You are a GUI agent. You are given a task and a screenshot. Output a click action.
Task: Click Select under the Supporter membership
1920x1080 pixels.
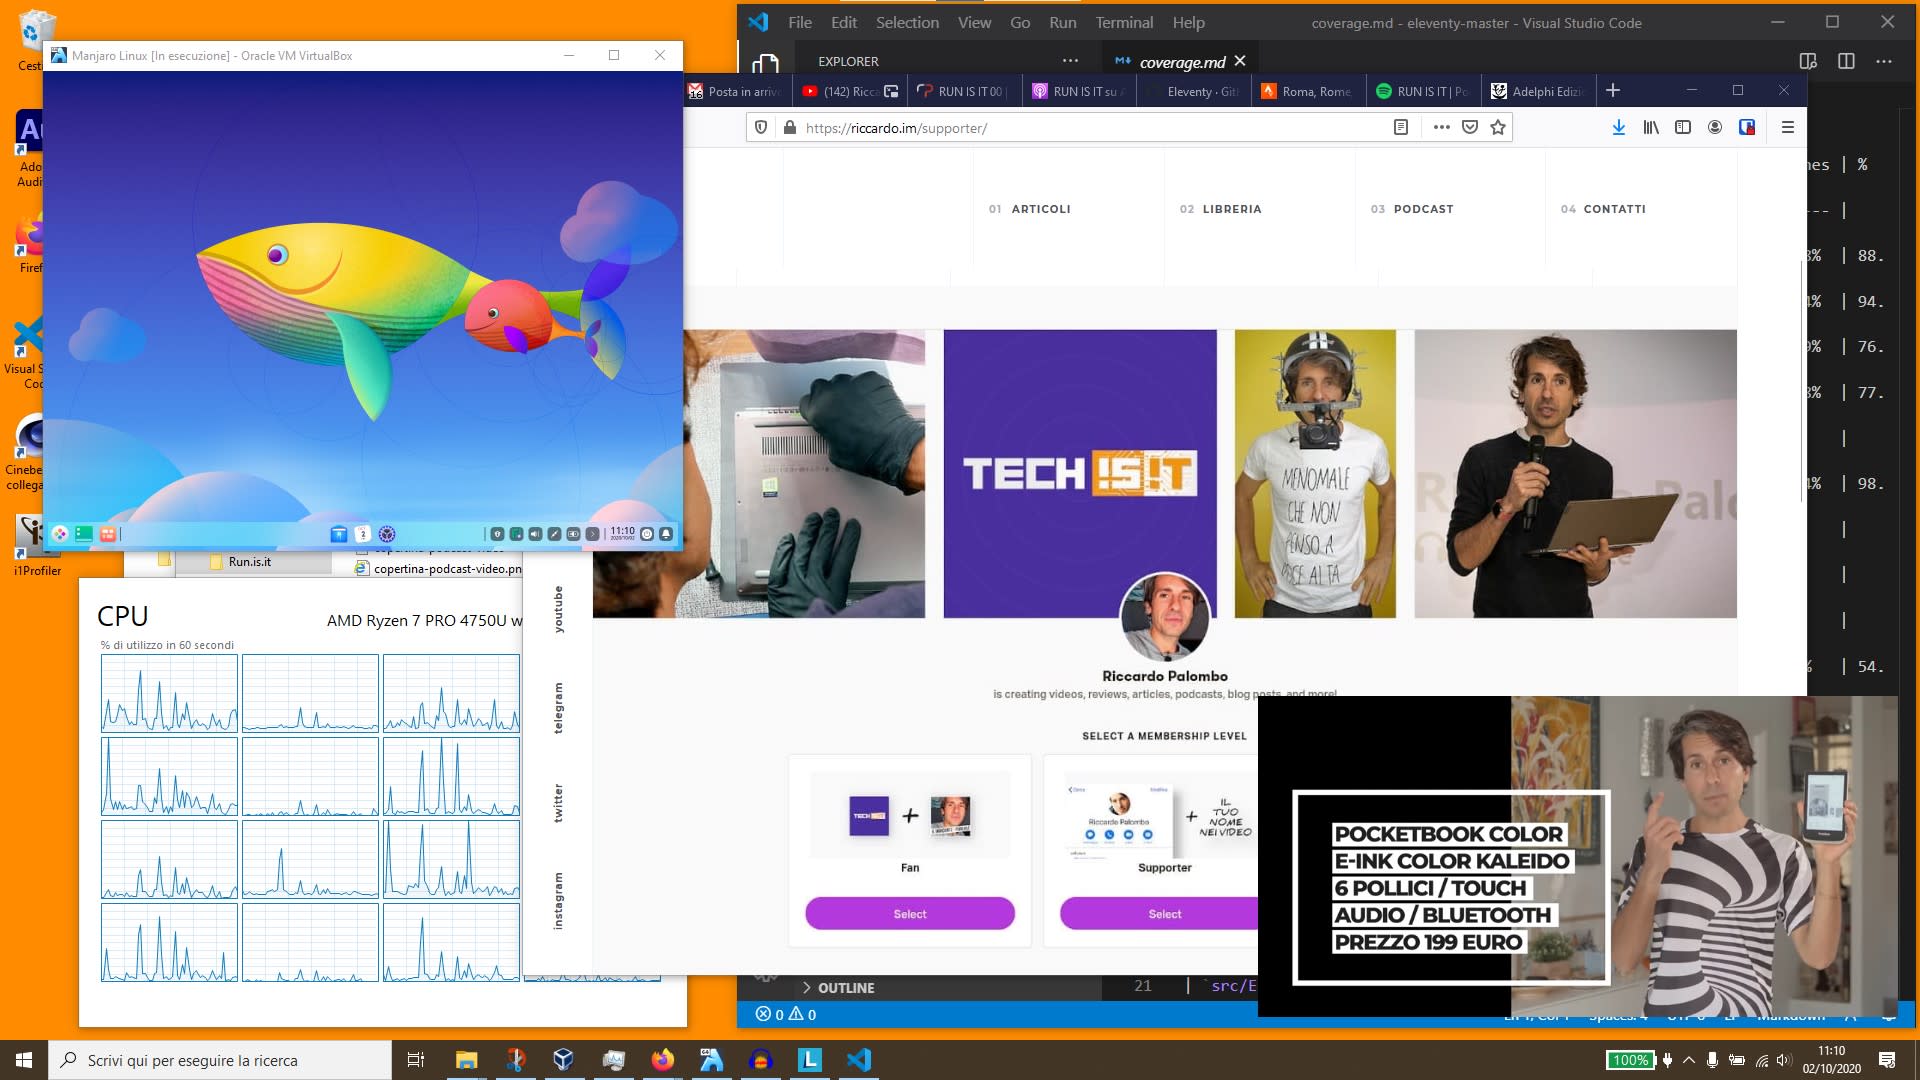(x=1164, y=913)
